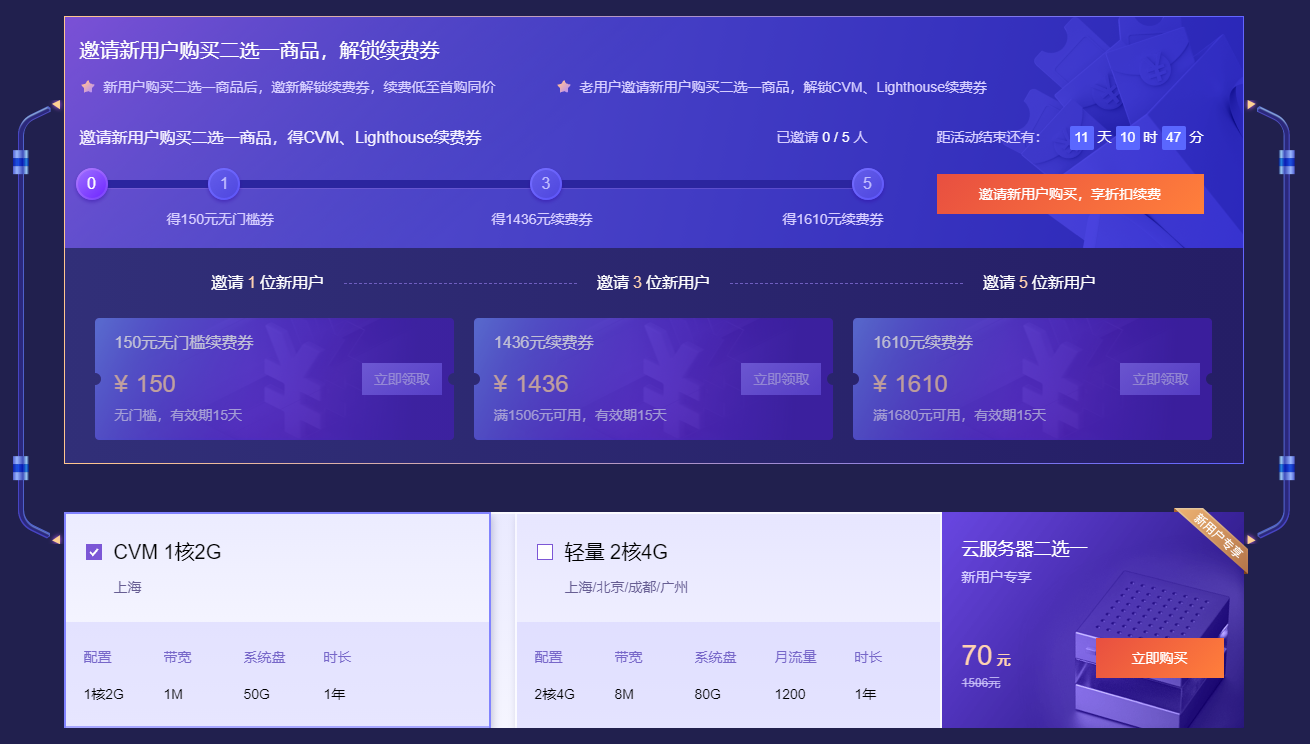Click the 已邀请 0 / 5 人 counter
Image resolution: width=1310 pixels, height=744 pixels.
[822, 138]
